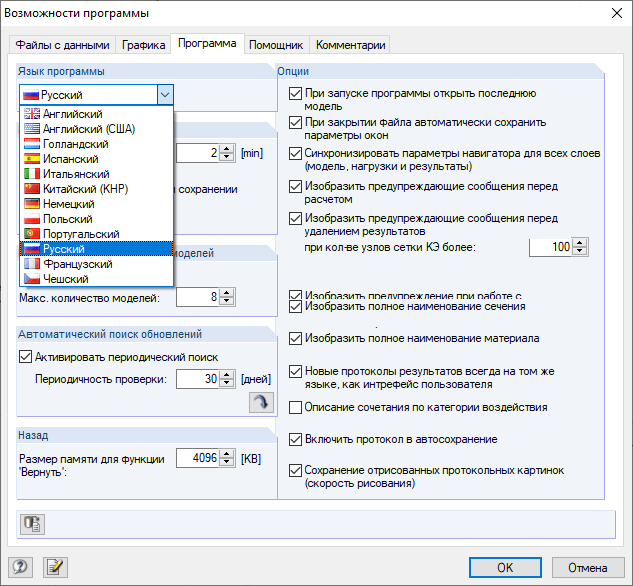Click the edit comment notepad icon
Screen dimensions: 633x586
(55, 567)
